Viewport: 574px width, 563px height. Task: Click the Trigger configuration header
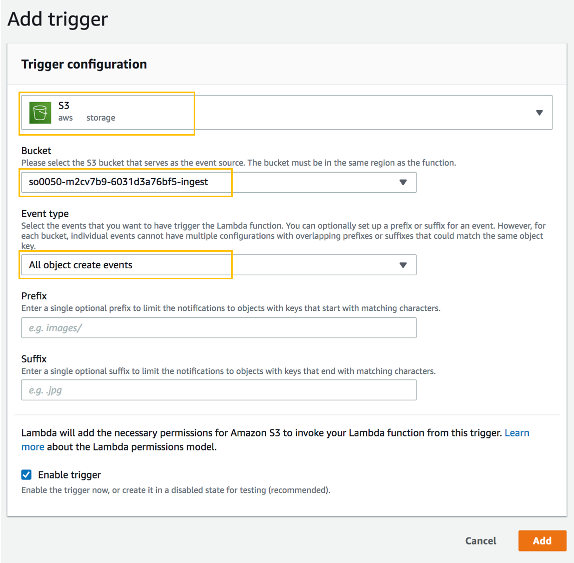click(84, 64)
